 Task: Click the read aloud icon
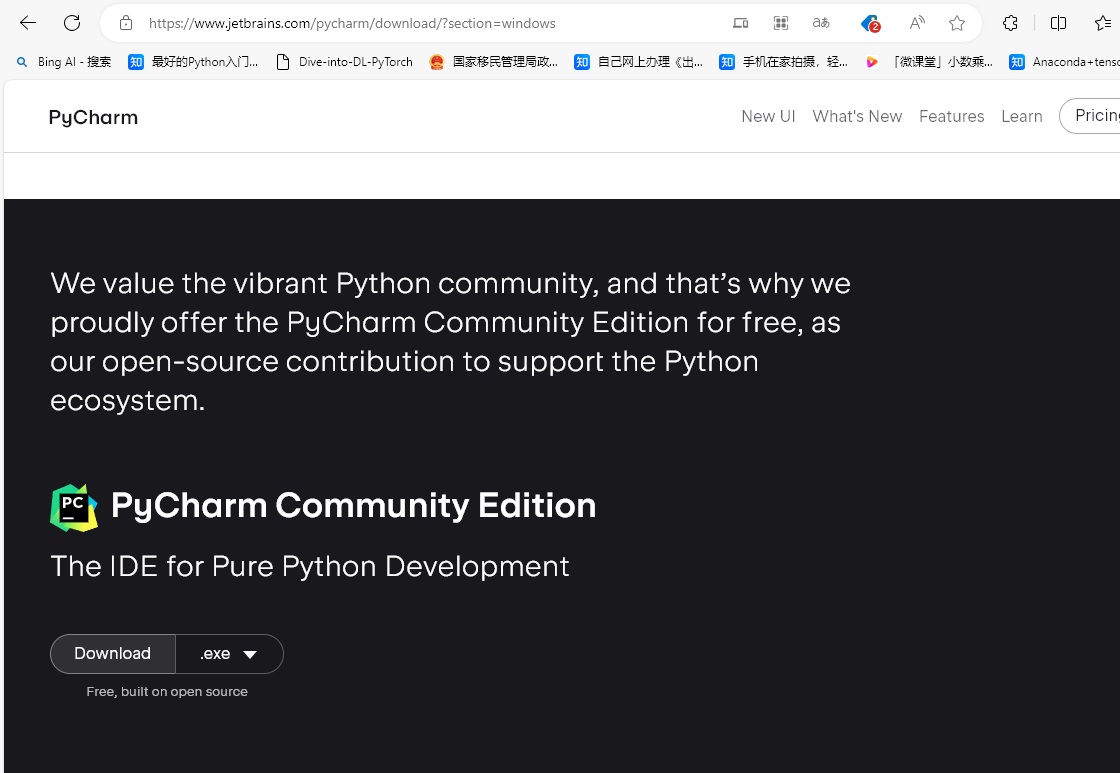tap(916, 23)
